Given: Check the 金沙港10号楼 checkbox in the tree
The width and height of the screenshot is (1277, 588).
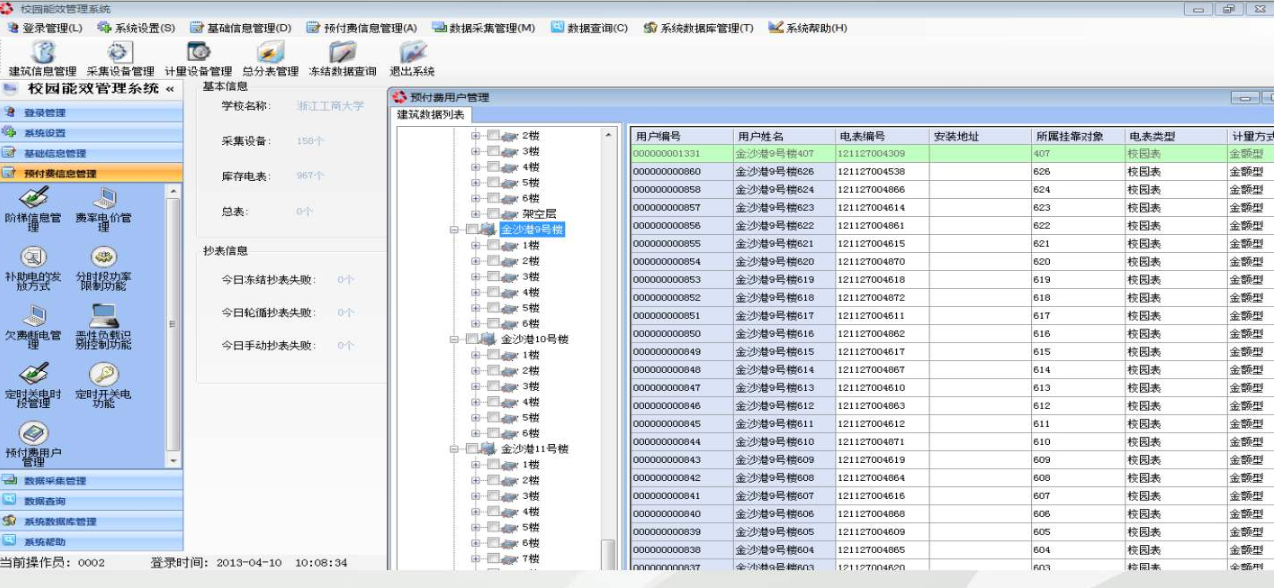Looking at the screenshot, I should click(x=472, y=339).
